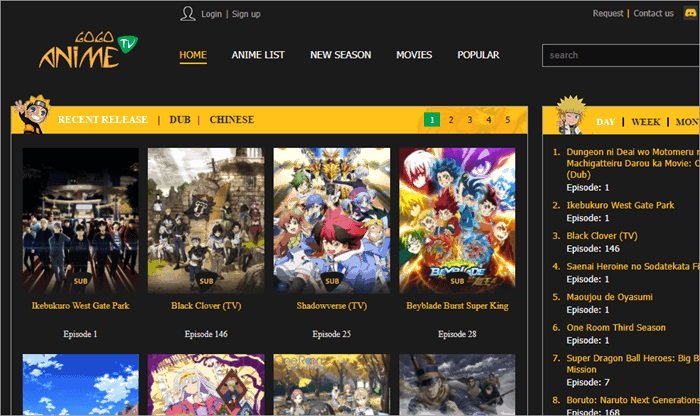This screenshot has width=700, height=416.
Task: Open Dungeon ni Deai wo Motomeru in the ranking list
Action: [633, 163]
